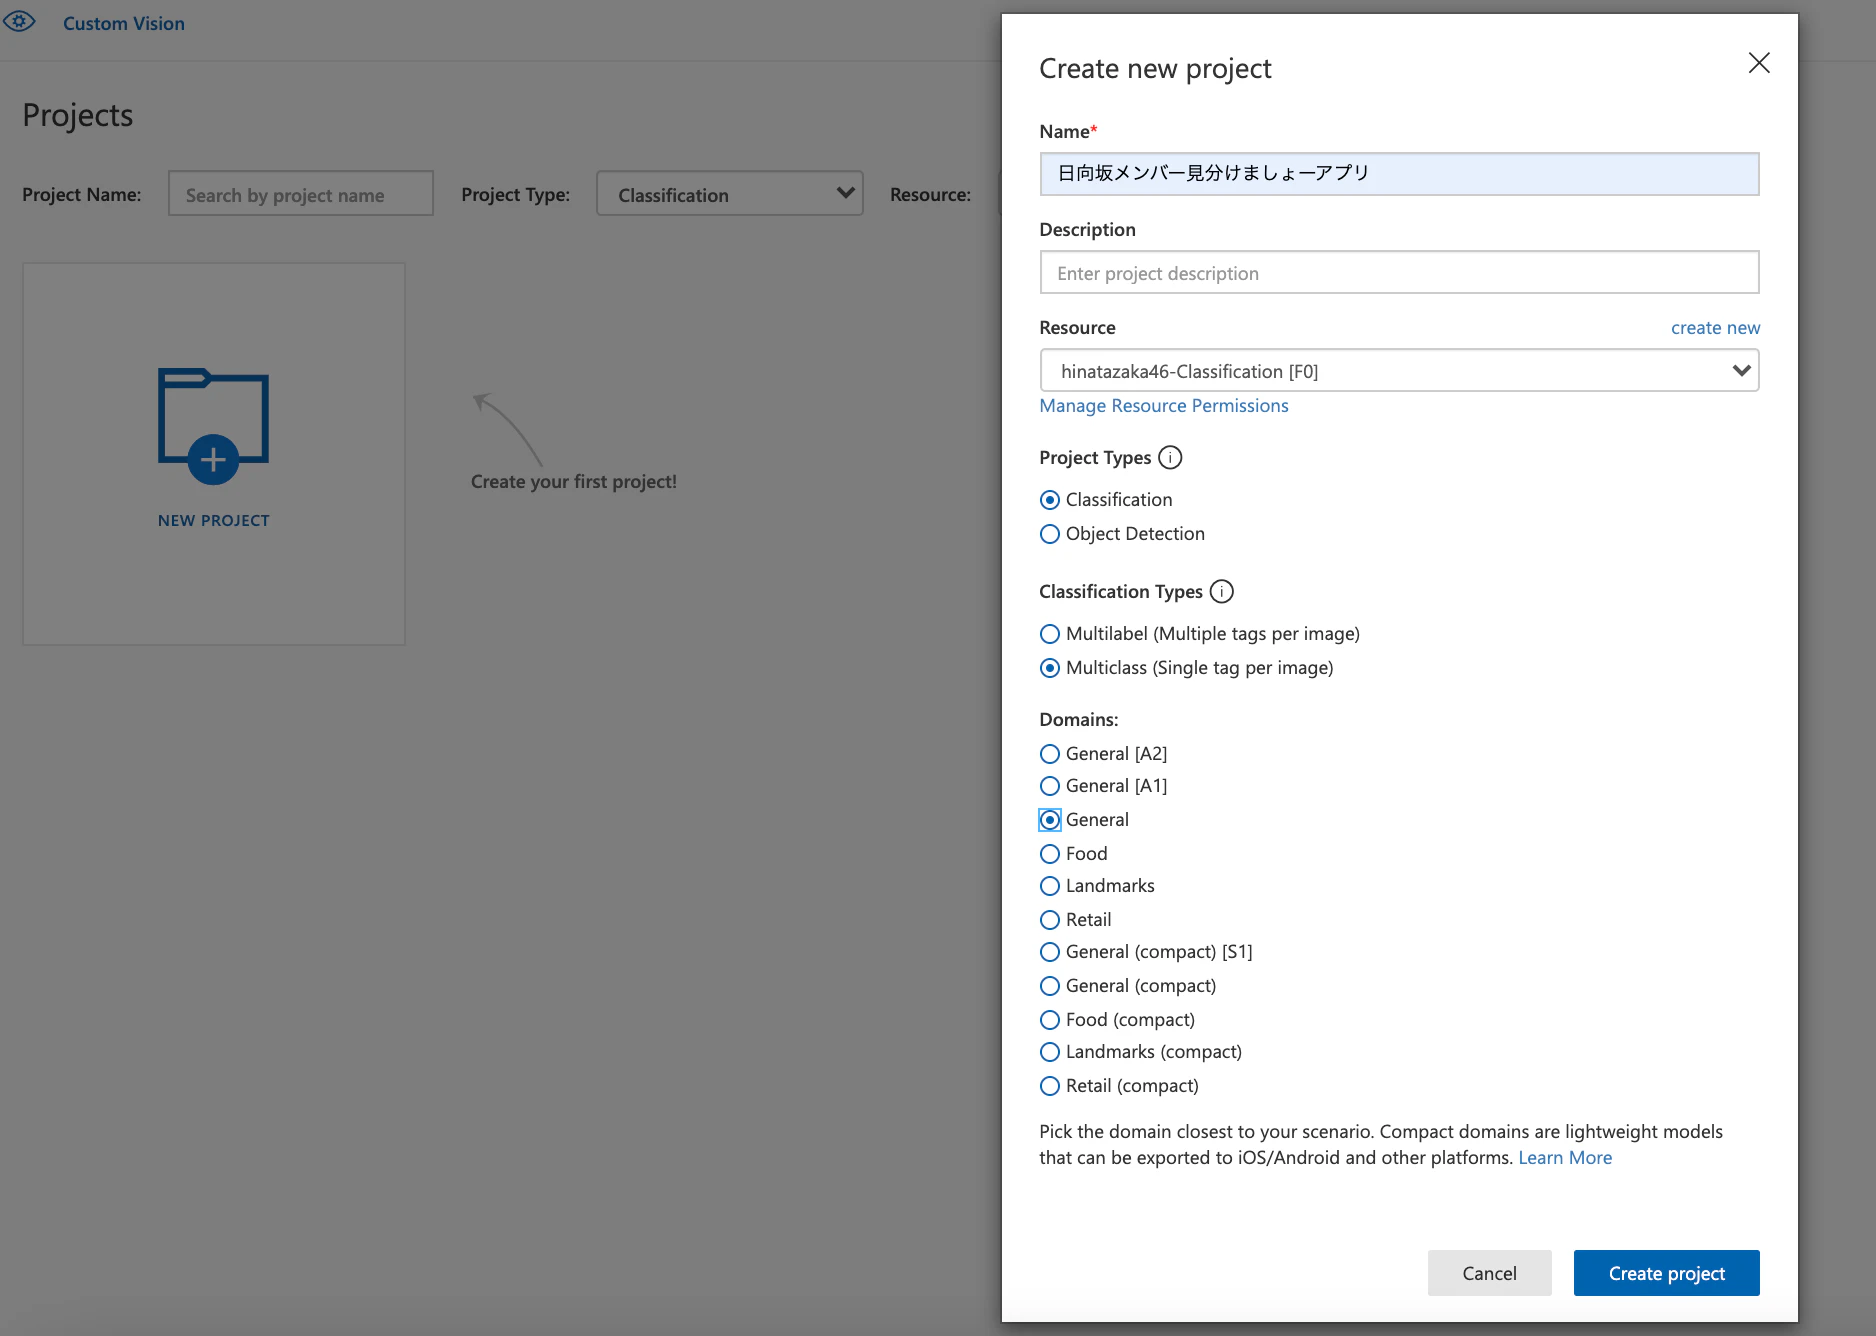The height and width of the screenshot is (1336, 1876).
Task: Choose the Food domain option
Action: pyautogui.click(x=1050, y=854)
